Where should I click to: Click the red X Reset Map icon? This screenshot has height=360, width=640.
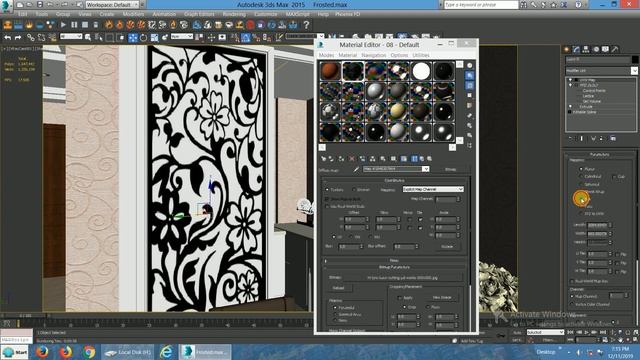point(352,159)
